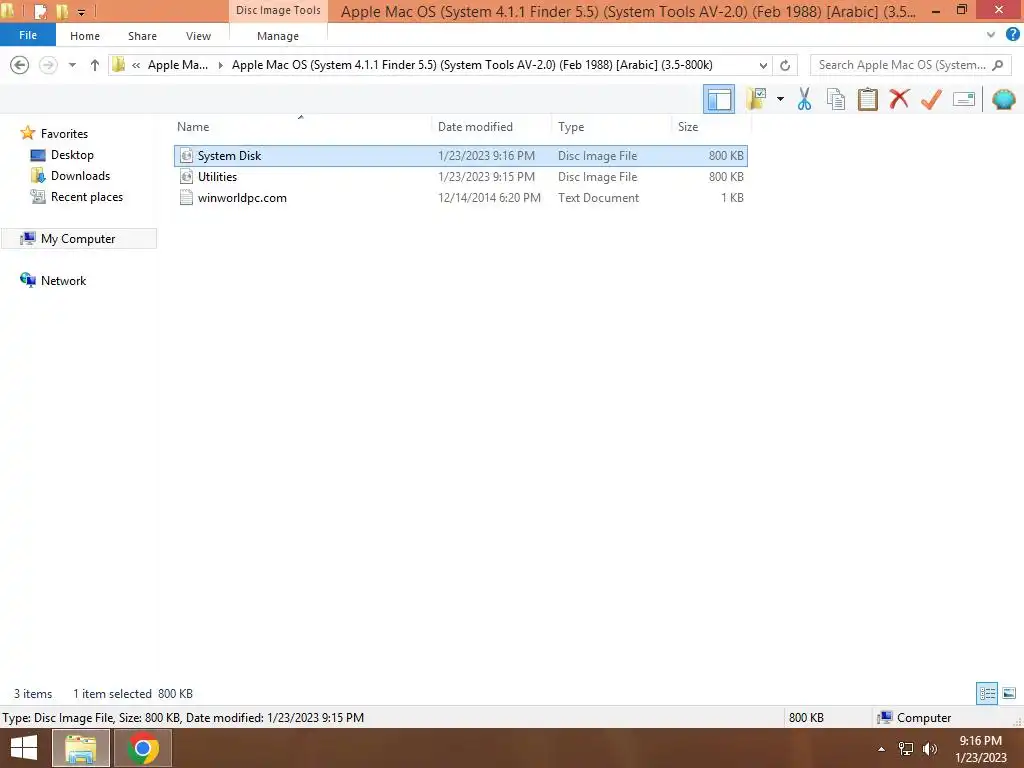Click the Properties icon in quick access toolbar
This screenshot has width=1024, height=768.
click(40, 11)
